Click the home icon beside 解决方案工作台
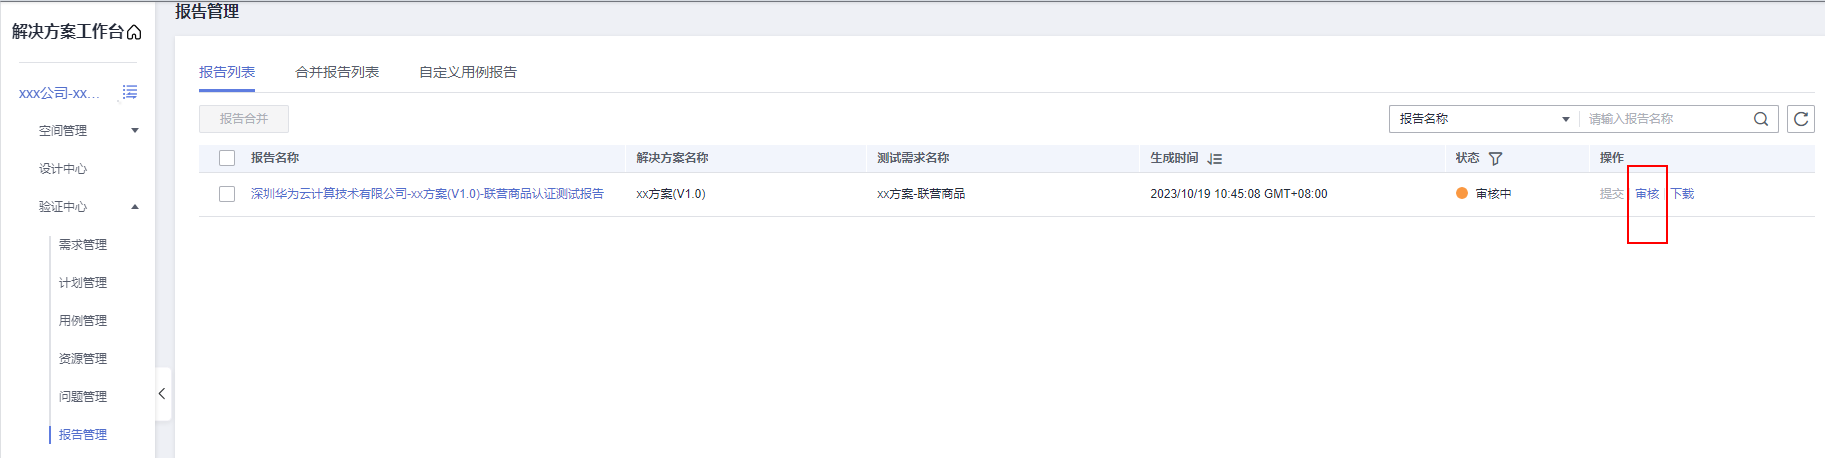This screenshot has width=1825, height=458. tap(134, 33)
